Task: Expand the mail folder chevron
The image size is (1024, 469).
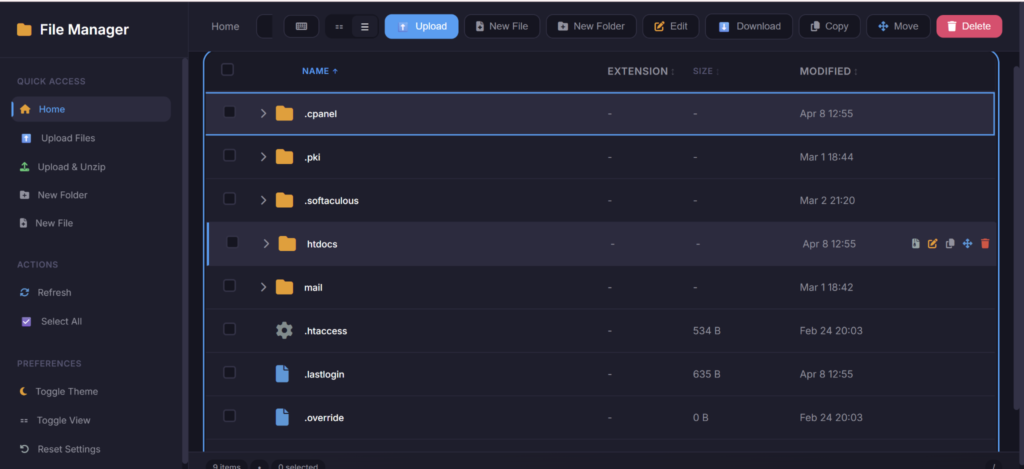Action: 263,287
